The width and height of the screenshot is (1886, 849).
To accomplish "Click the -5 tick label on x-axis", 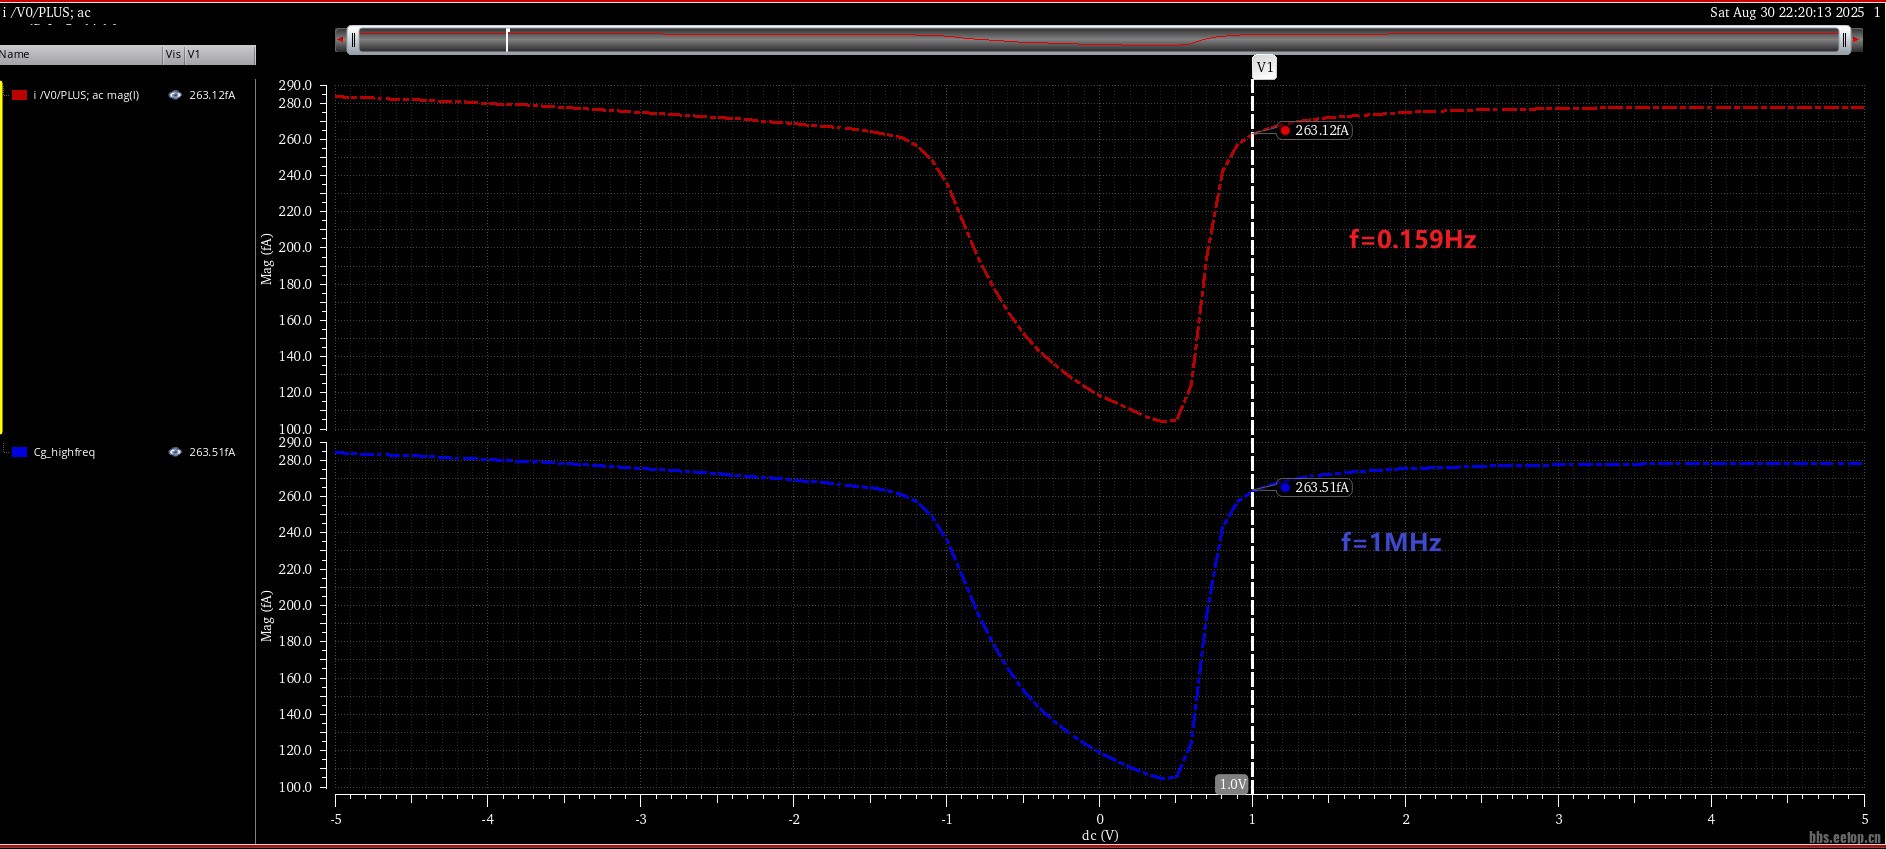I will pyautogui.click(x=336, y=819).
